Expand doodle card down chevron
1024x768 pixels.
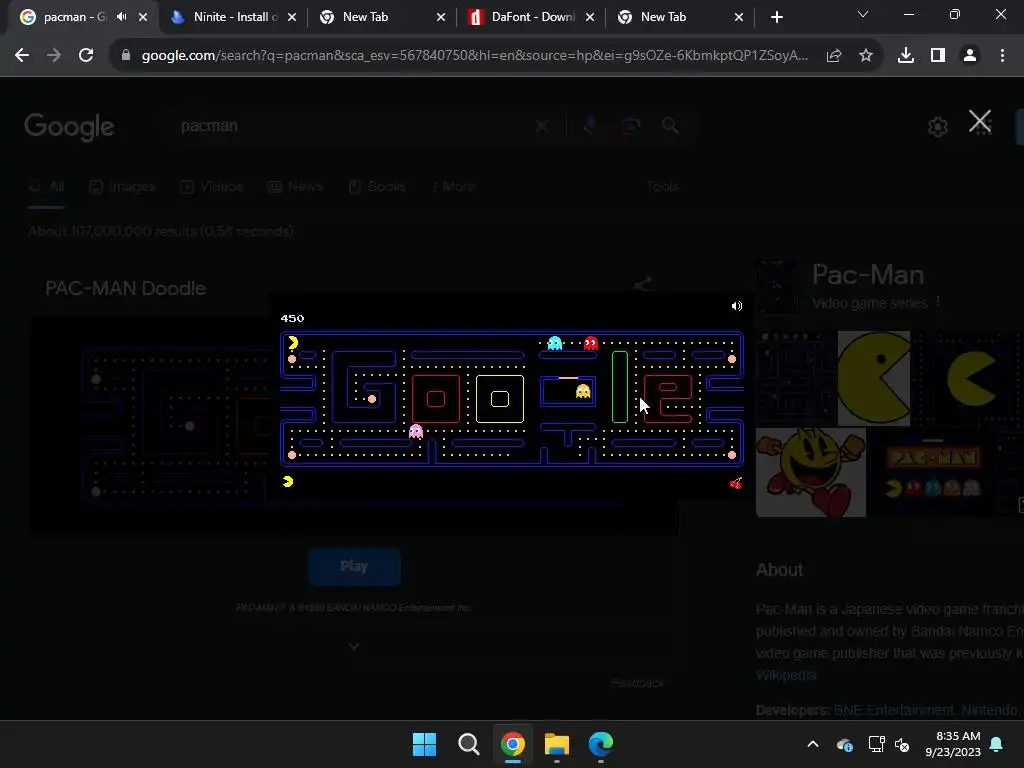pyautogui.click(x=354, y=646)
